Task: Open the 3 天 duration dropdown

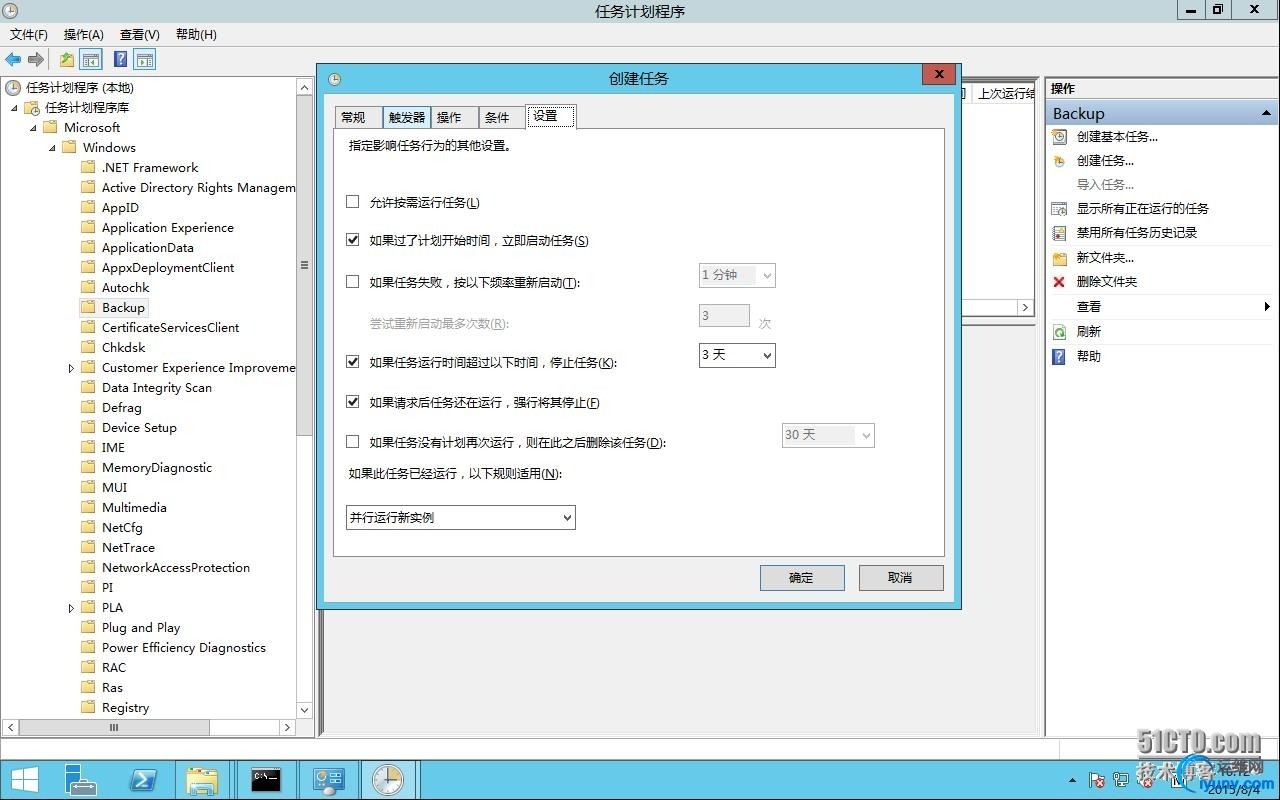Action: 737,355
